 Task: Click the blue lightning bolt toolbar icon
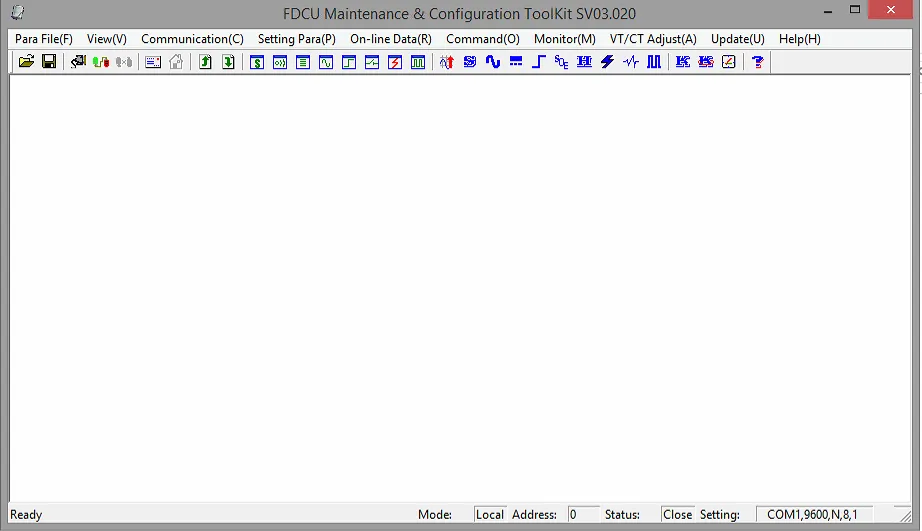coord(607,62)
